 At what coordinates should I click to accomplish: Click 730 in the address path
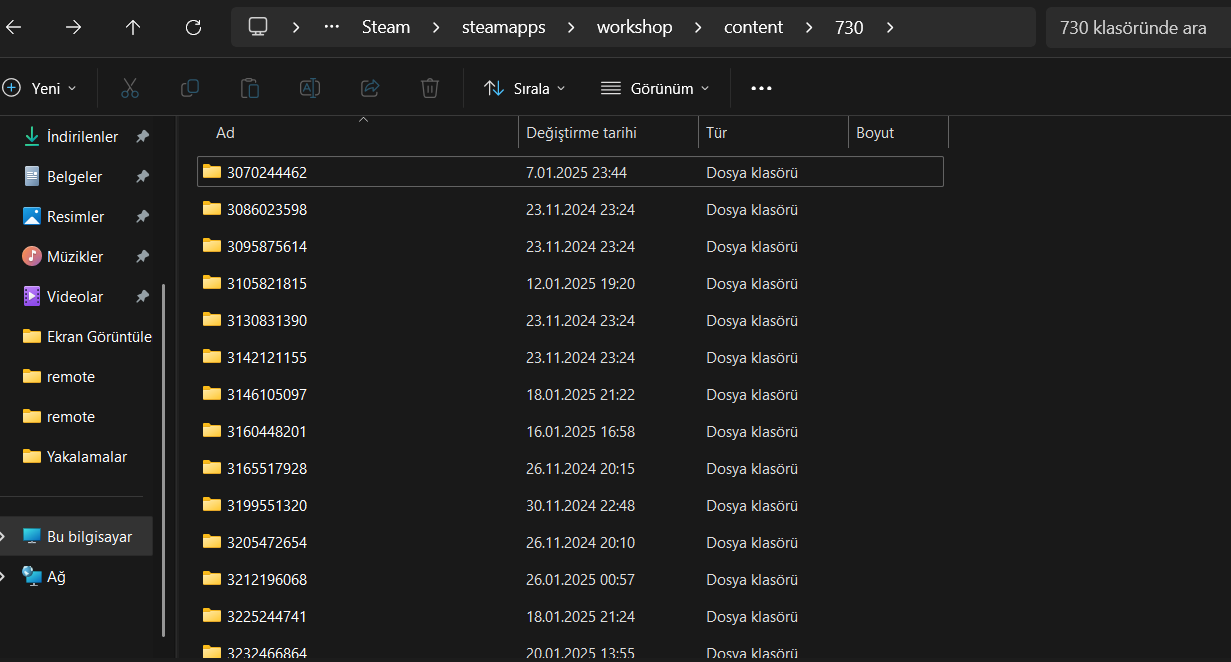click(849, 27)
